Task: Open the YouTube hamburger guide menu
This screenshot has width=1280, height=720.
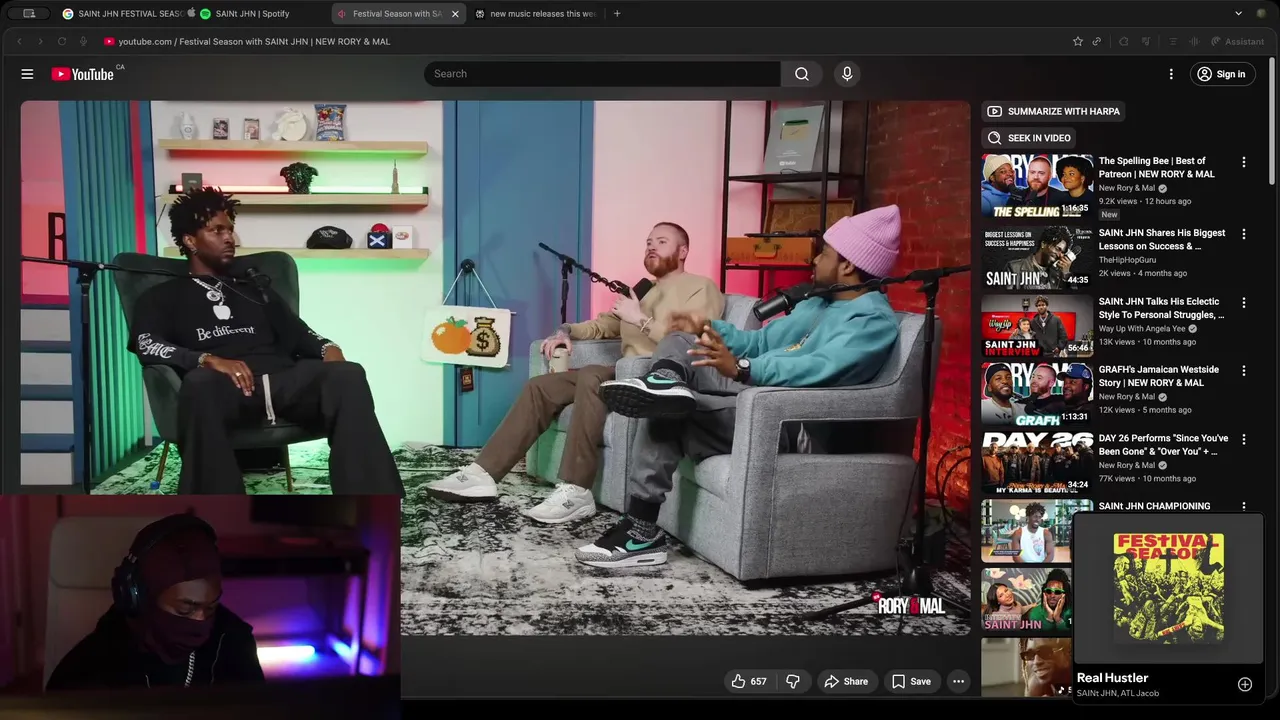Action: point(27,74)
